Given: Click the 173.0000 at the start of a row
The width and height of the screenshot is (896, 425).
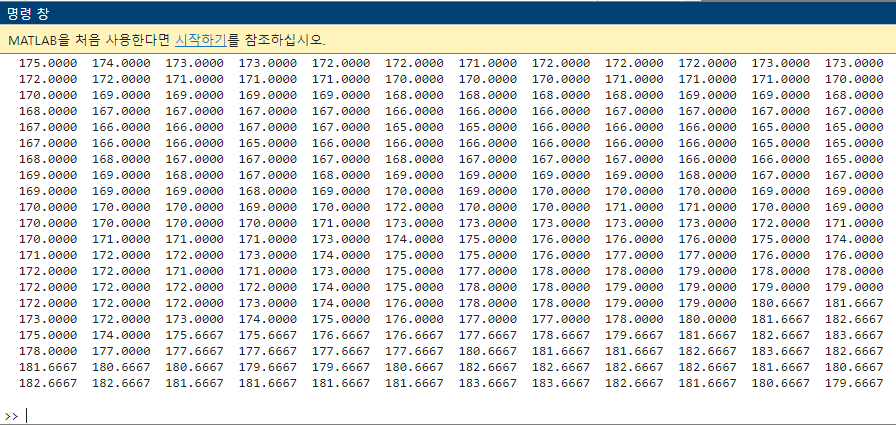Looking at the screenshot, I should point(48,319).
